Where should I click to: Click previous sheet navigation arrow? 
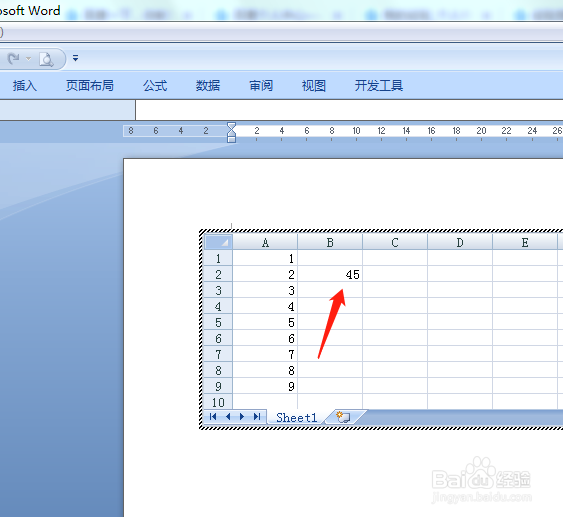pyautogui.click(x=228, y=416)
